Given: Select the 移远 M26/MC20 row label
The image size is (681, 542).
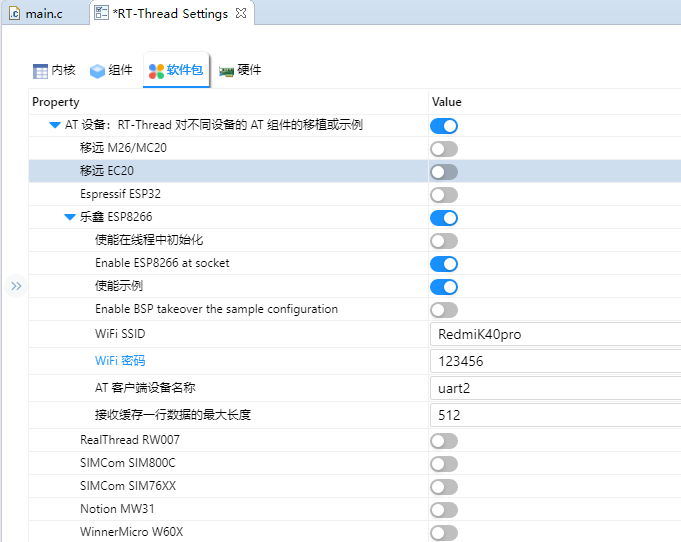Looking at the screenshot, I should (123, 148).
